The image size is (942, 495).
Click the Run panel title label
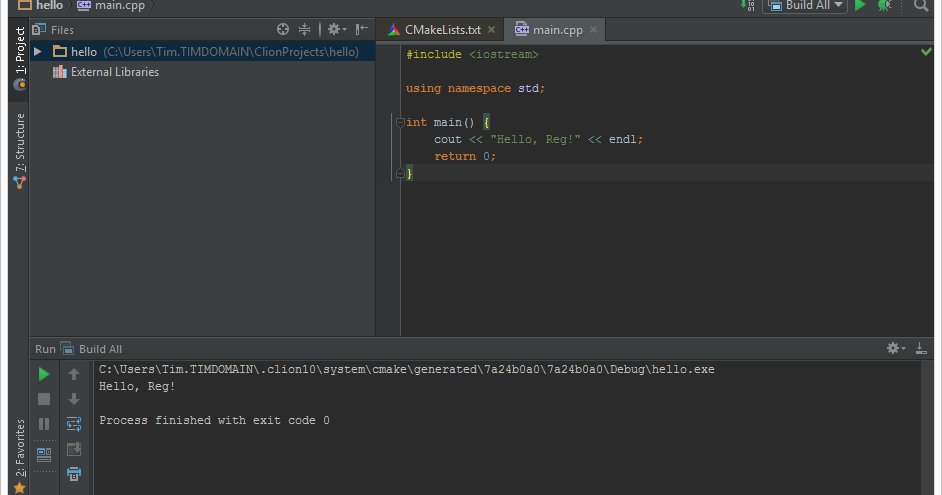click(x=45, y=349)
